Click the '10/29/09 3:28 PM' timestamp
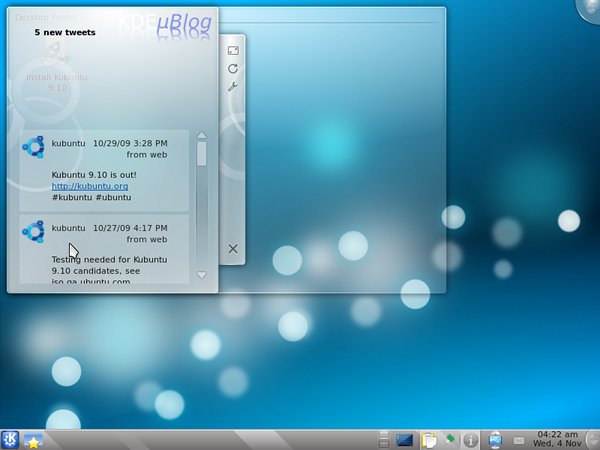600x450 pixels. pyautogui.click(x=130, y=143)
